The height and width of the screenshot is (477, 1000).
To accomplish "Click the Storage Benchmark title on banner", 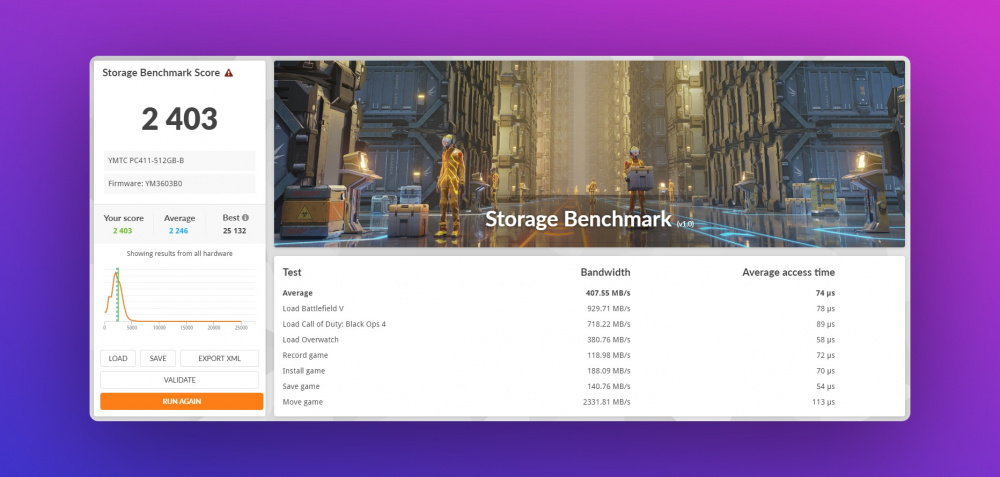I will tap(578, 219).
